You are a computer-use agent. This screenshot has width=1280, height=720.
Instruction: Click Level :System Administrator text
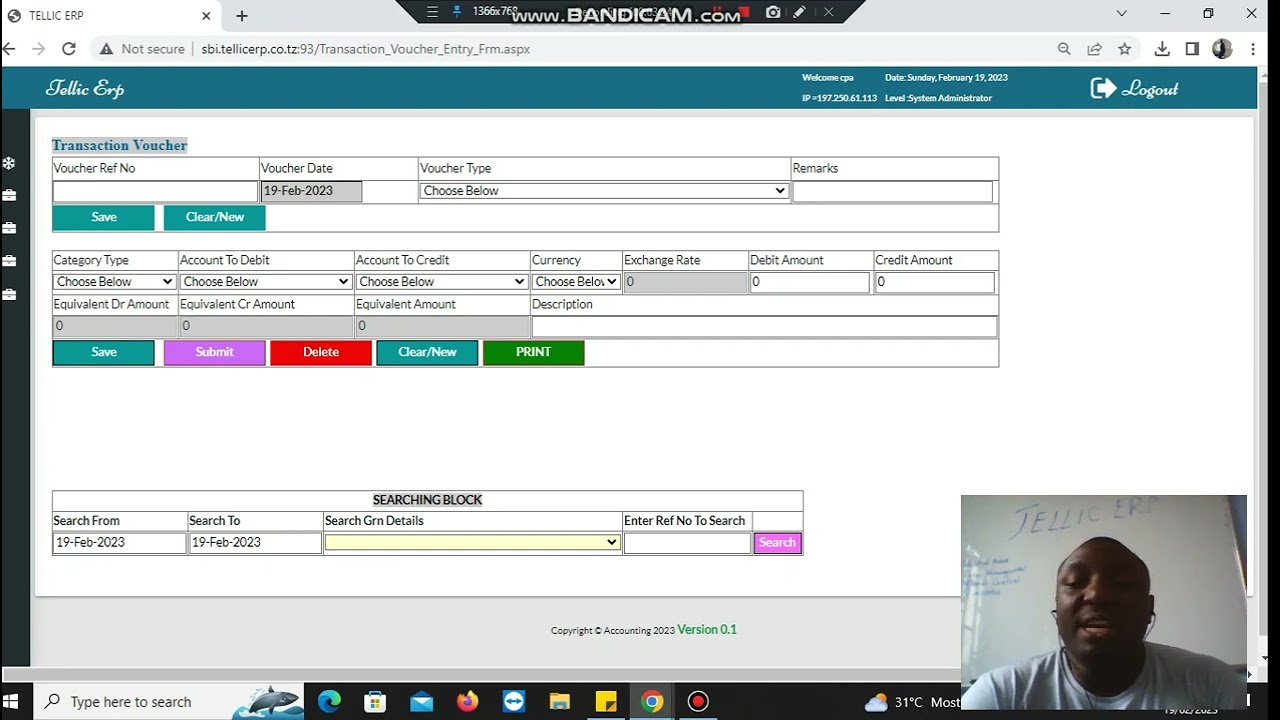(x=938, y=98)
